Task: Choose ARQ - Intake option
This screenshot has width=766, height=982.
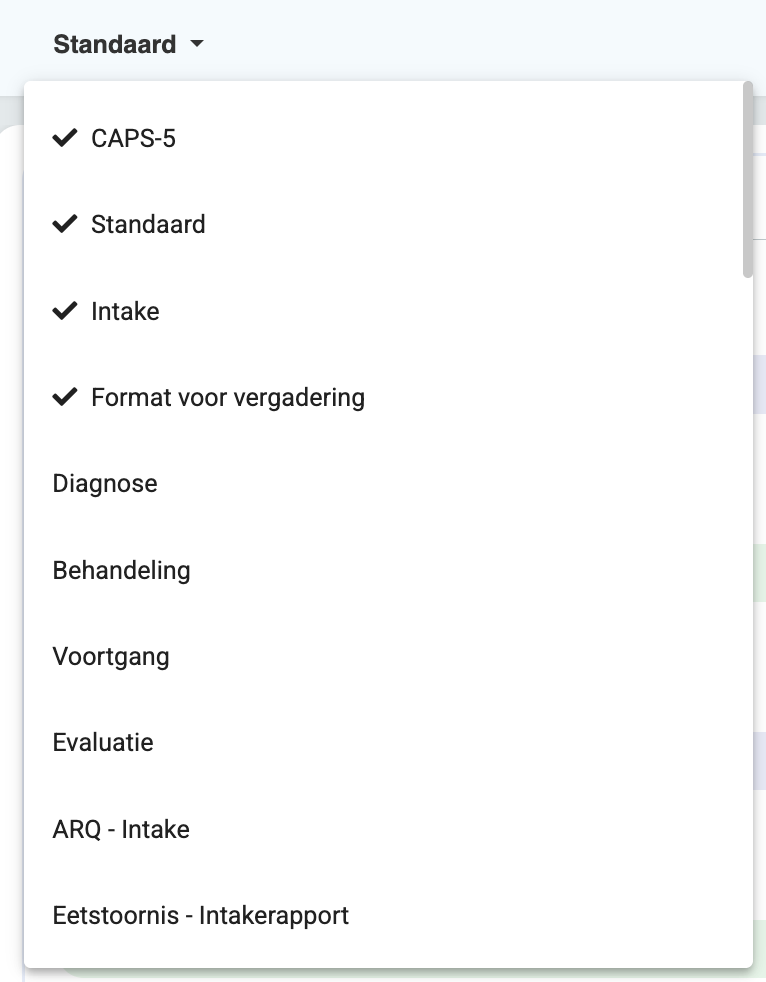Action: [x=121, y=829]
